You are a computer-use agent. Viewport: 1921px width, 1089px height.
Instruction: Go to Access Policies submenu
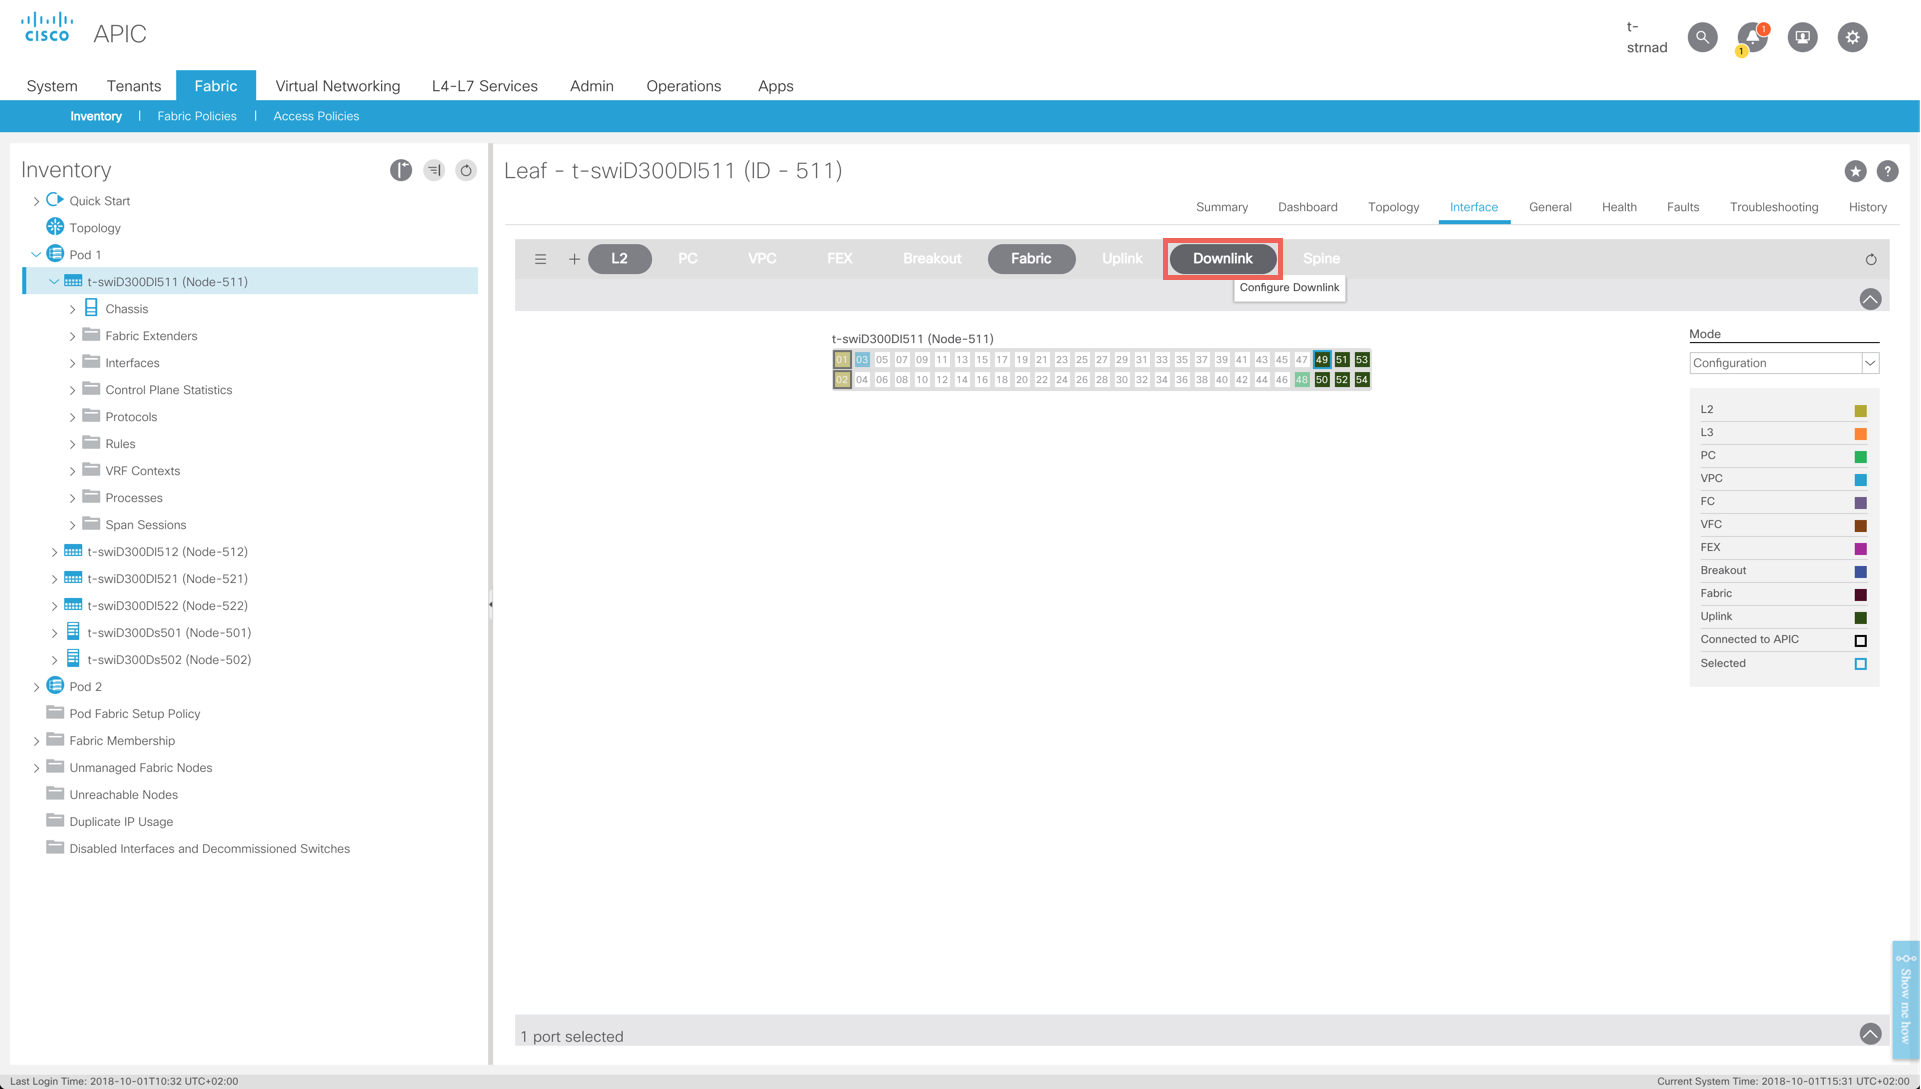click(x=316, y=116)
